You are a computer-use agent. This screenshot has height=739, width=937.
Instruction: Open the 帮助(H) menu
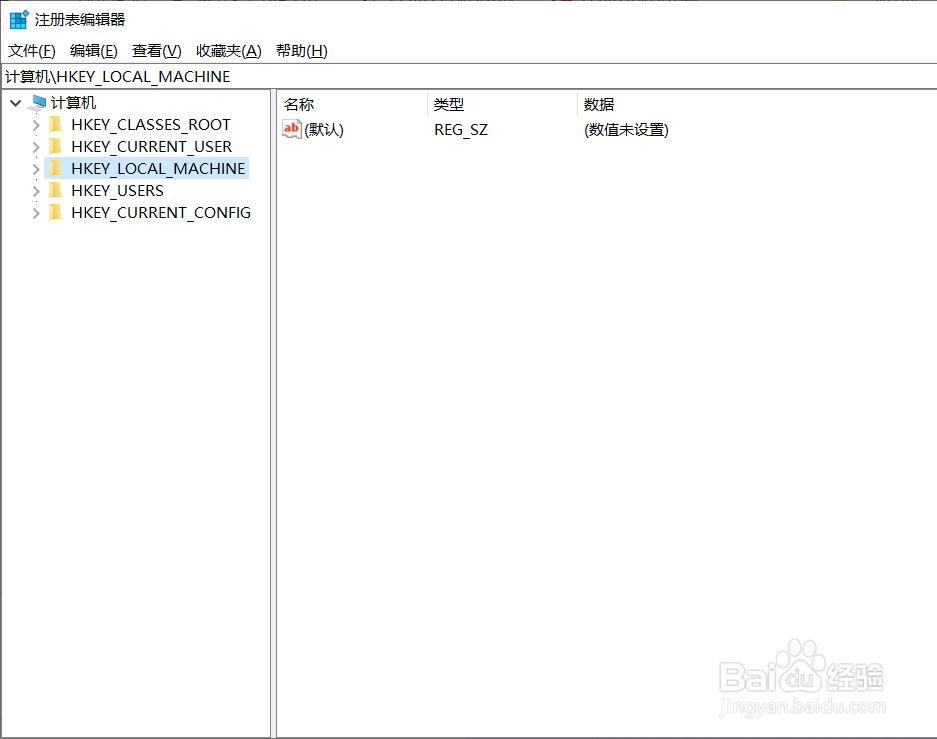tap(302, 51)
